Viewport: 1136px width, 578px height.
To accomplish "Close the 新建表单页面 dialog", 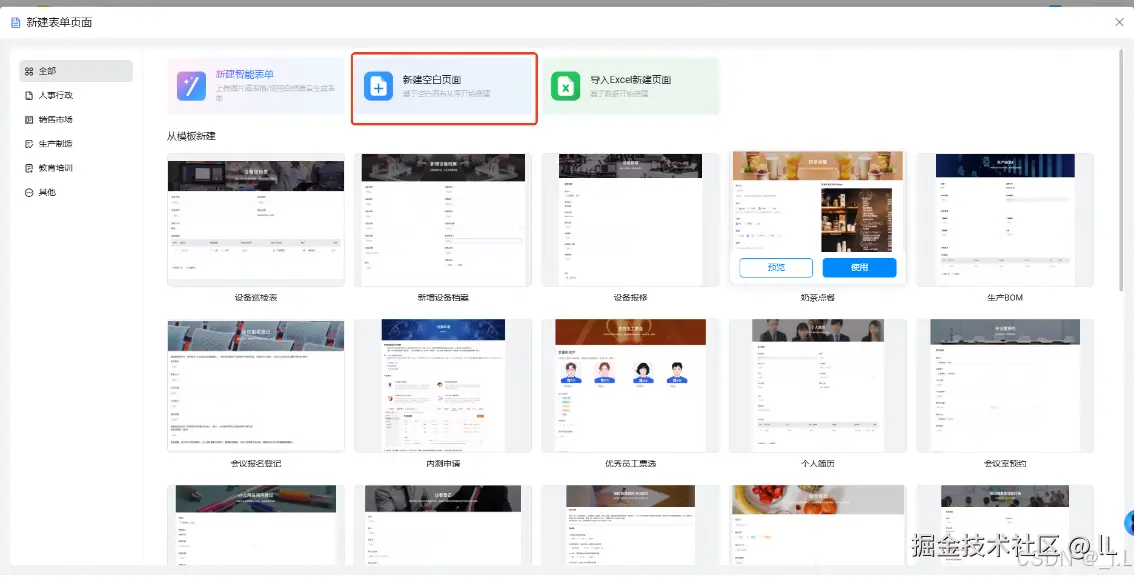I will 1119,22.
